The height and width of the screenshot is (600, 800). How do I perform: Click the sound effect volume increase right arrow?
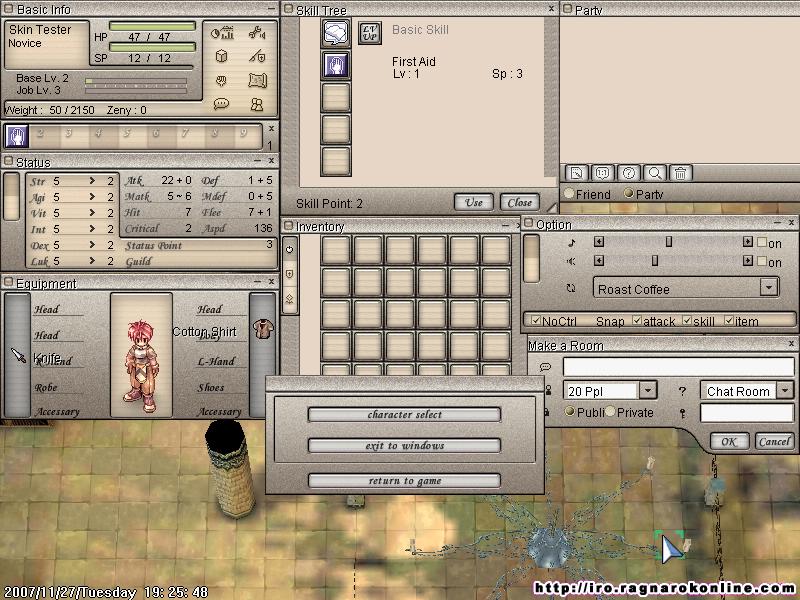pos(747,261)
